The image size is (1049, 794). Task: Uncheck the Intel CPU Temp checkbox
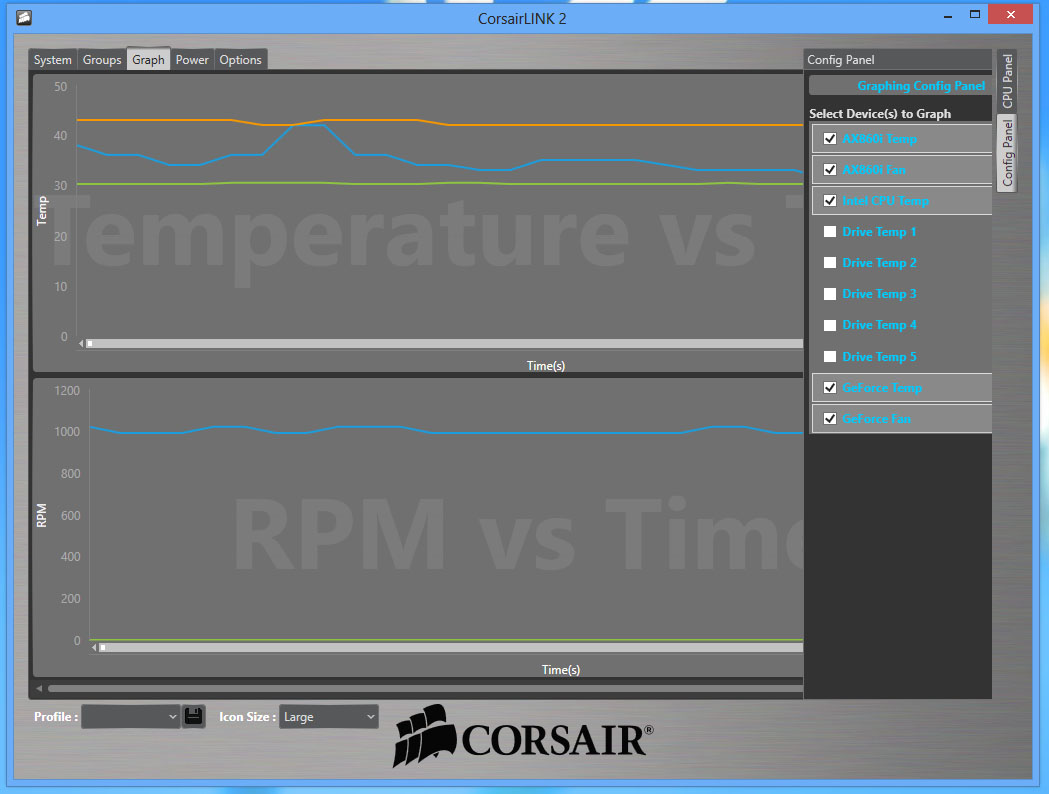point(830,201)
